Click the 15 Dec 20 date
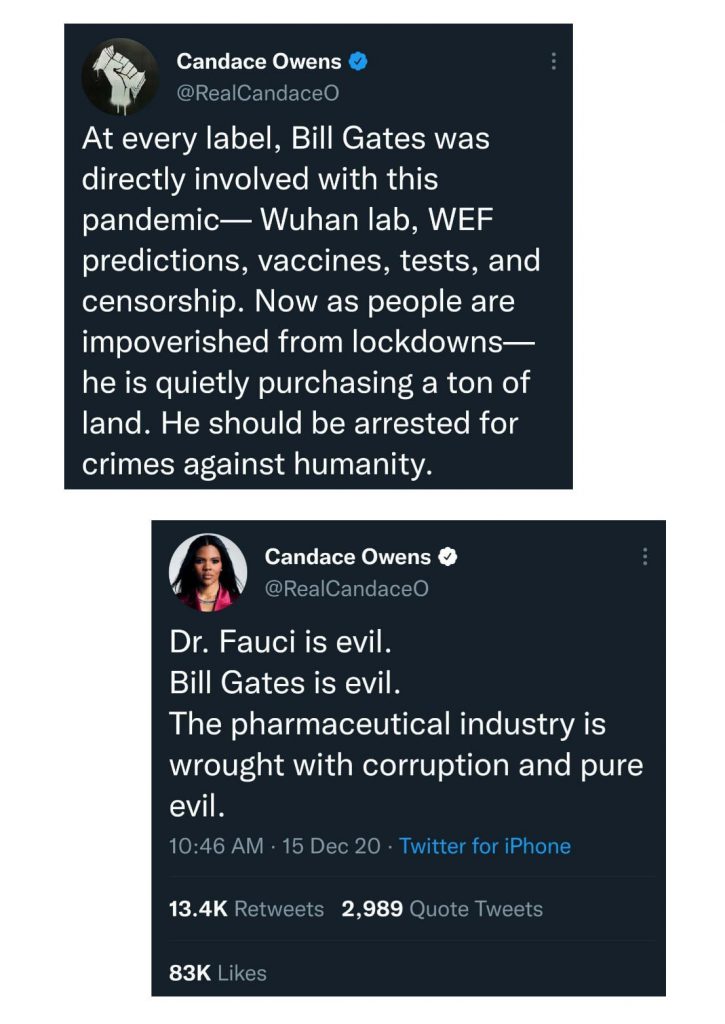The image size is (725, 1024). click(331, 846)
